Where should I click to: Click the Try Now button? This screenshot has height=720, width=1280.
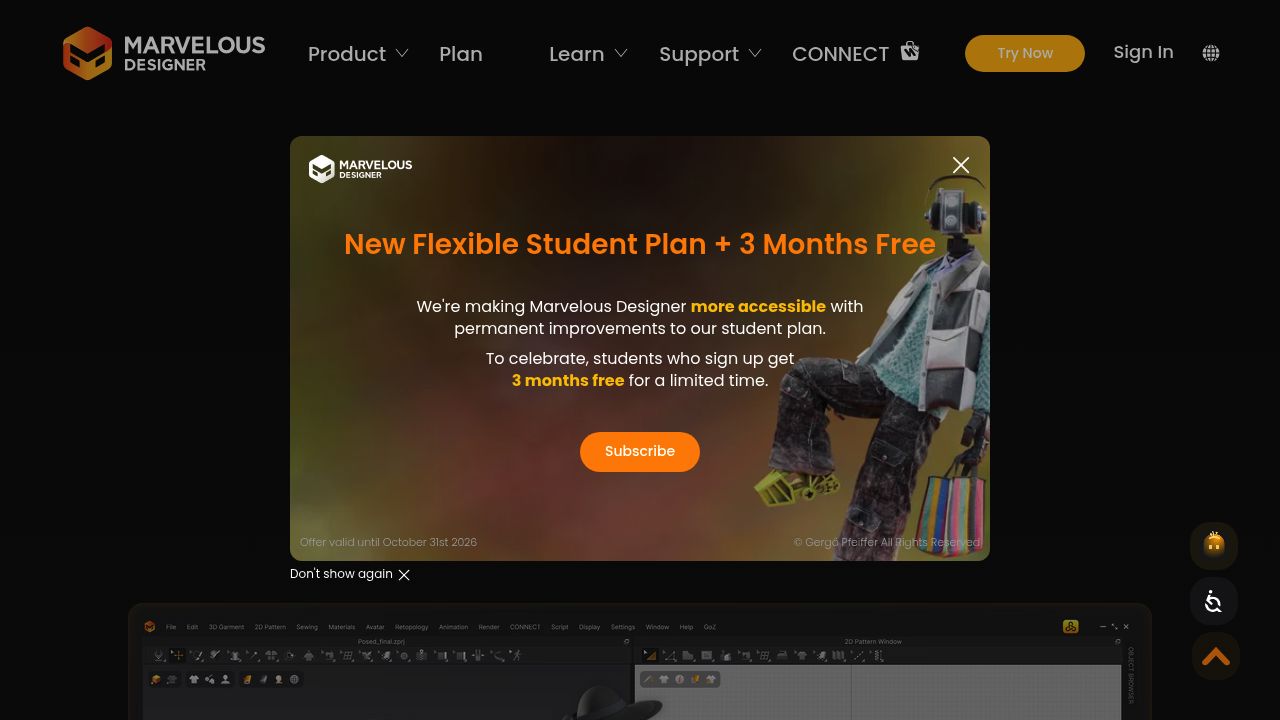(1025, 53)
